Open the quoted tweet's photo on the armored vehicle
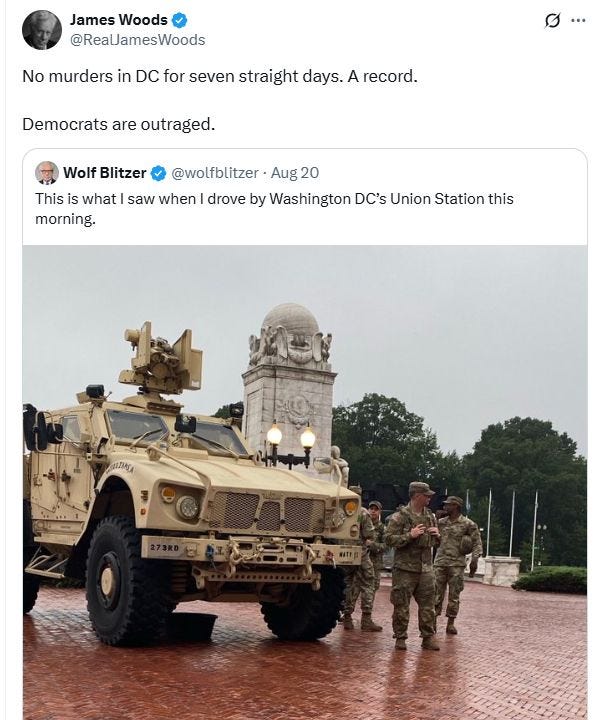This screenshot has height=720, width=602. click(x=193, y=487)
